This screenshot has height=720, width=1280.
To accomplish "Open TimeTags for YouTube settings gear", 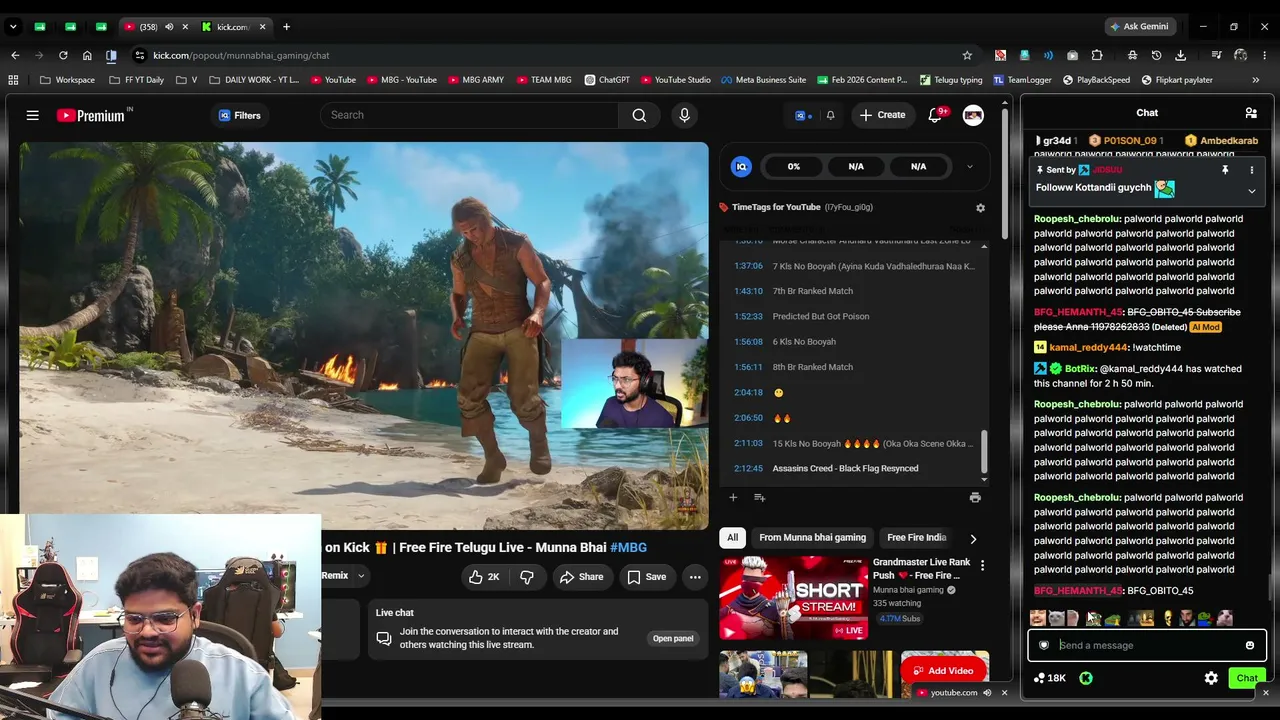I will tap(980, 208).
